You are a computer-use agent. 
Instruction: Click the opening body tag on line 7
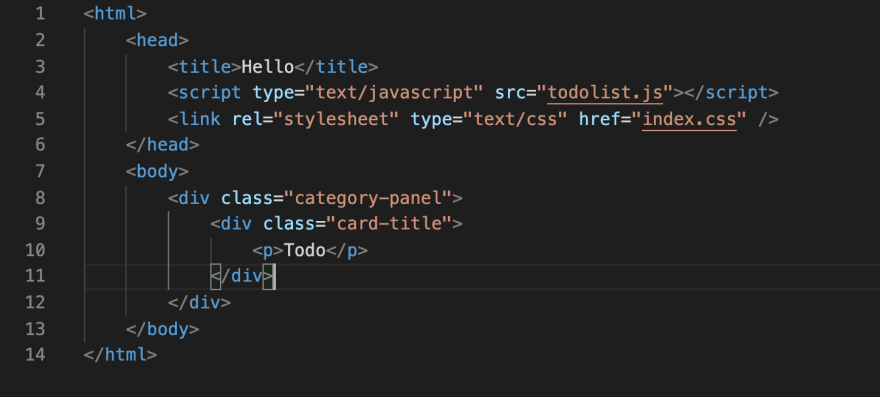[157, 172]
